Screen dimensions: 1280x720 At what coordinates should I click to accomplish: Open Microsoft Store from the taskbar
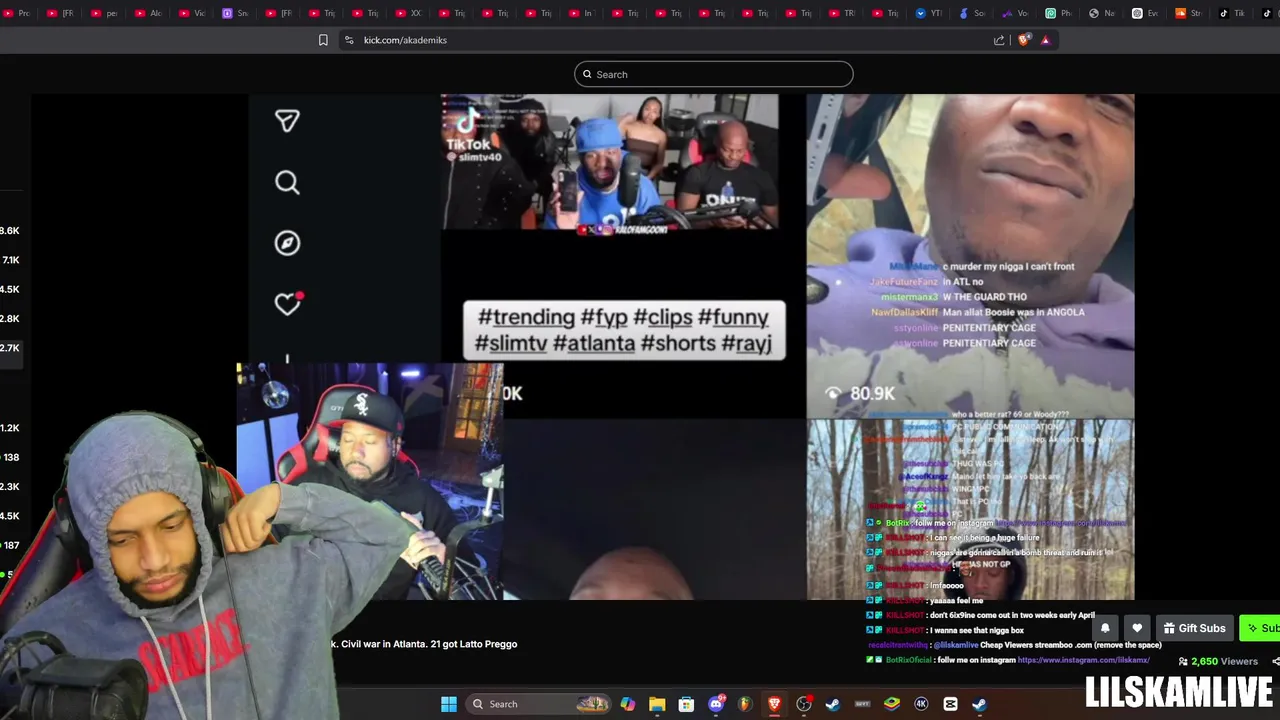pyautogui.click(x=686, y=704)
